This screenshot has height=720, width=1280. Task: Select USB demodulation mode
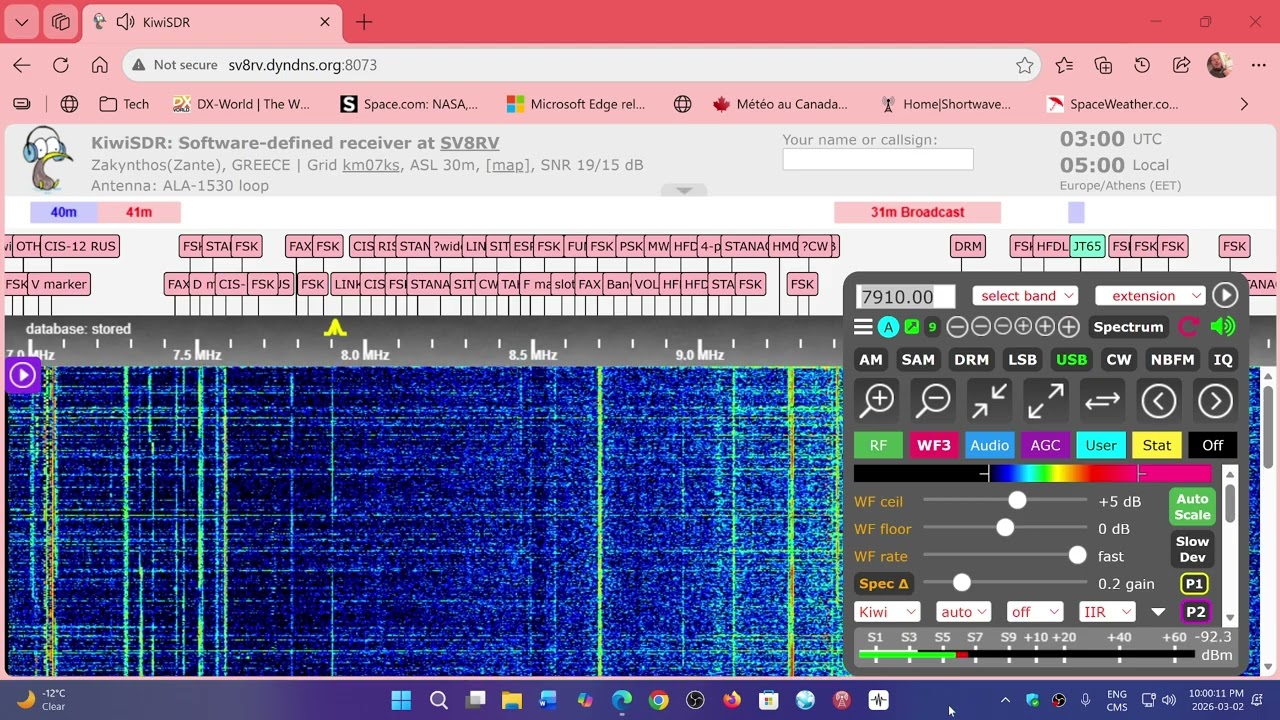point(1071,360)
